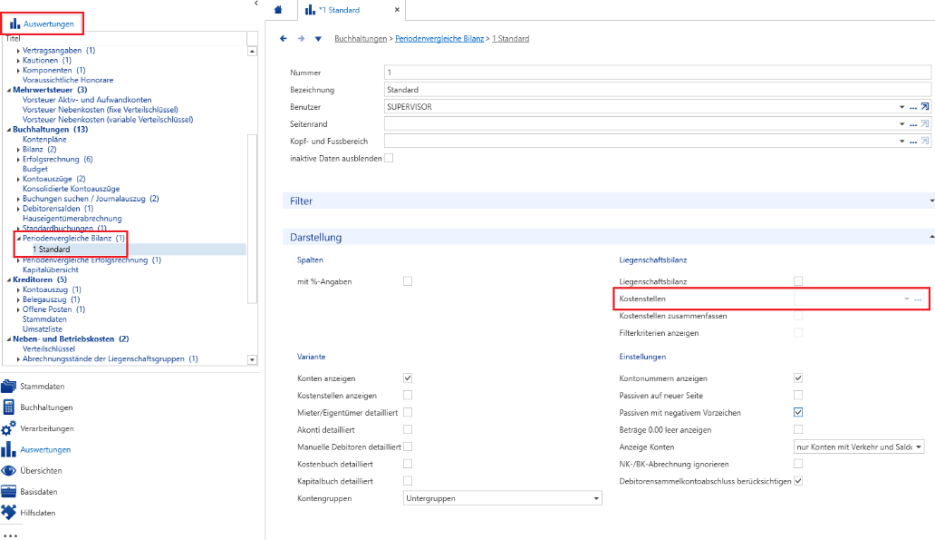Expand the Kontoauszüge (2) tree node
The image size is (935, 540).
pos(18,179)
